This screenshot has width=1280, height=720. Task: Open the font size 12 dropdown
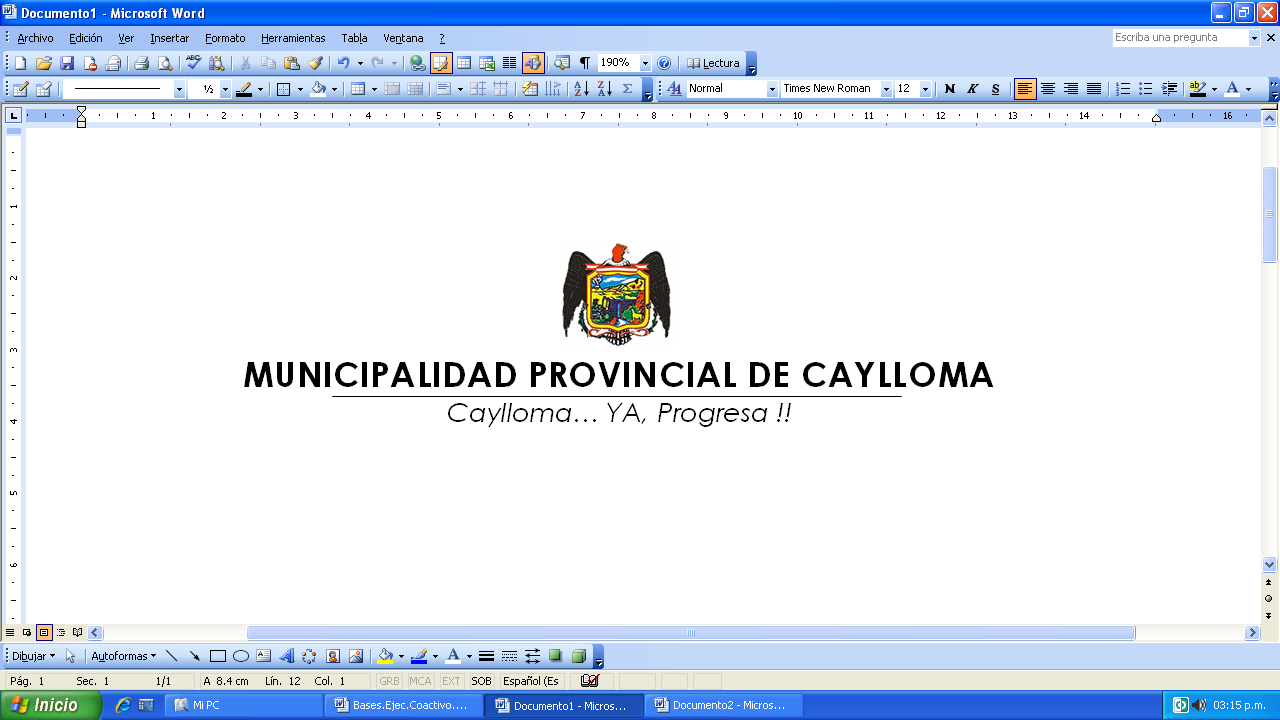click(925, 89)
